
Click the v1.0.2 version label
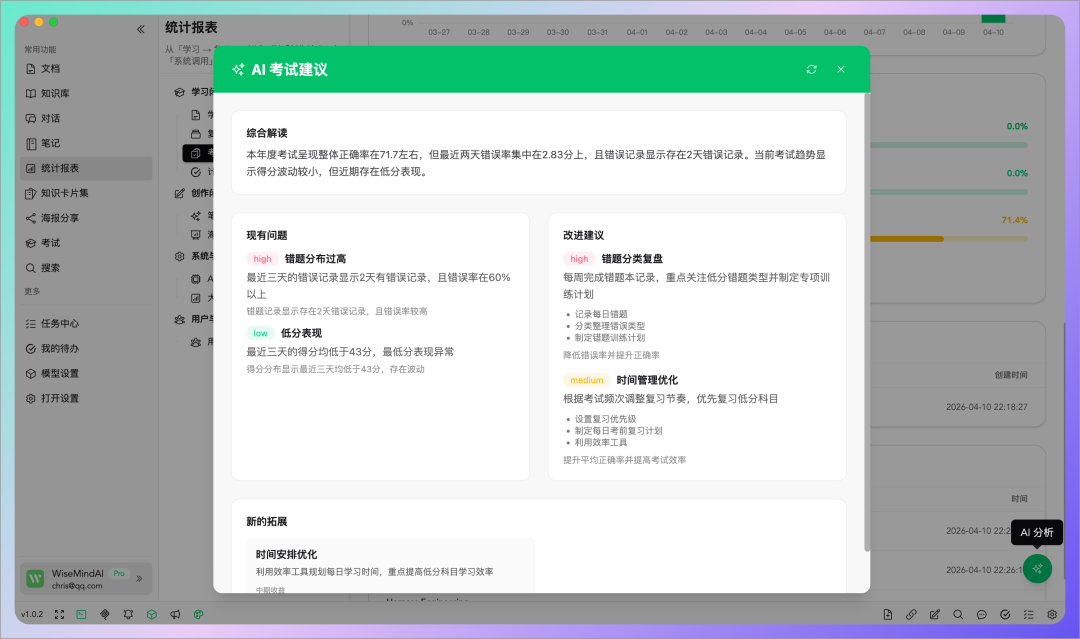32,614
